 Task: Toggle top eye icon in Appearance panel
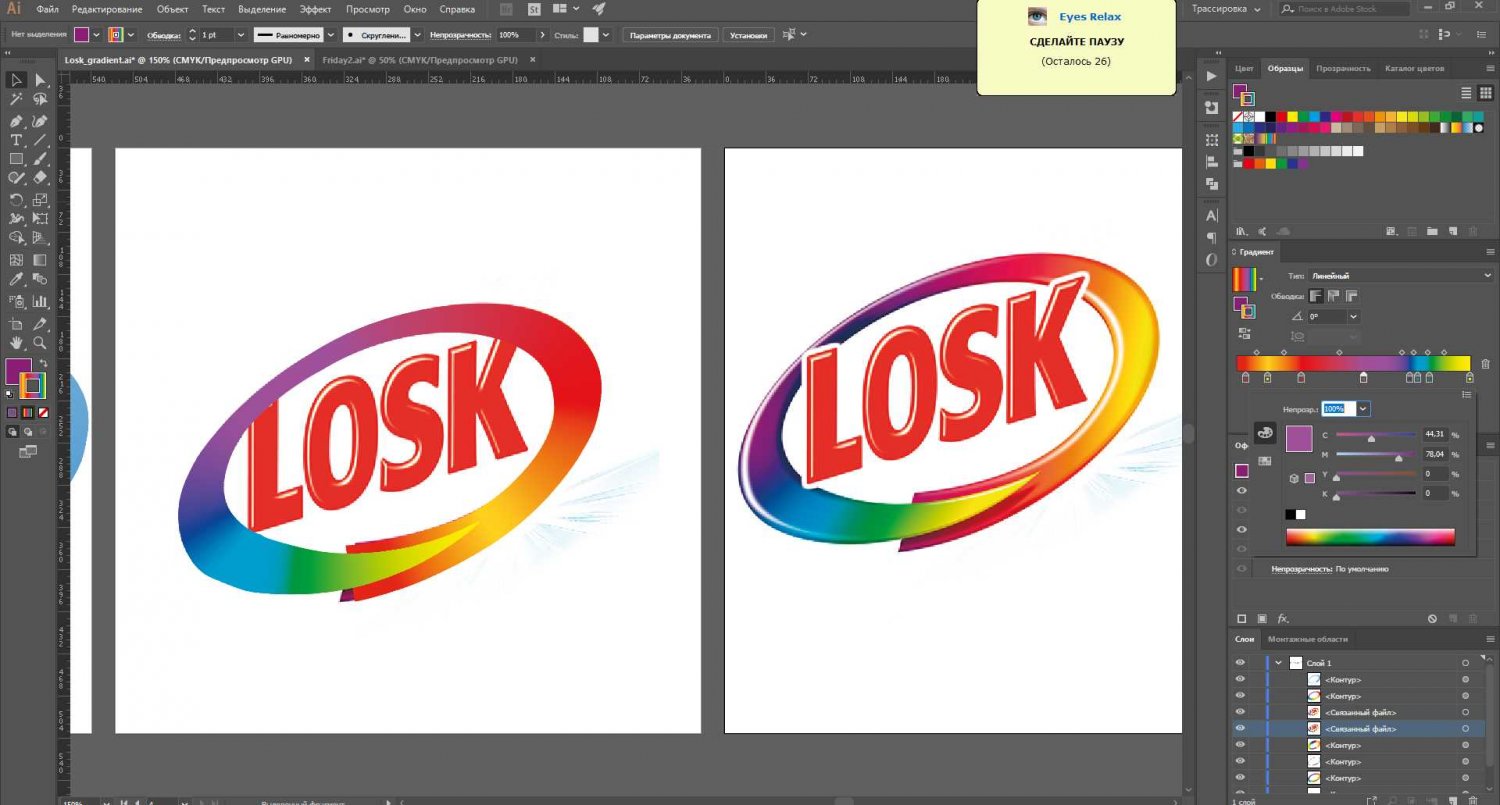pyautogui.click(x=1242, y=491)
